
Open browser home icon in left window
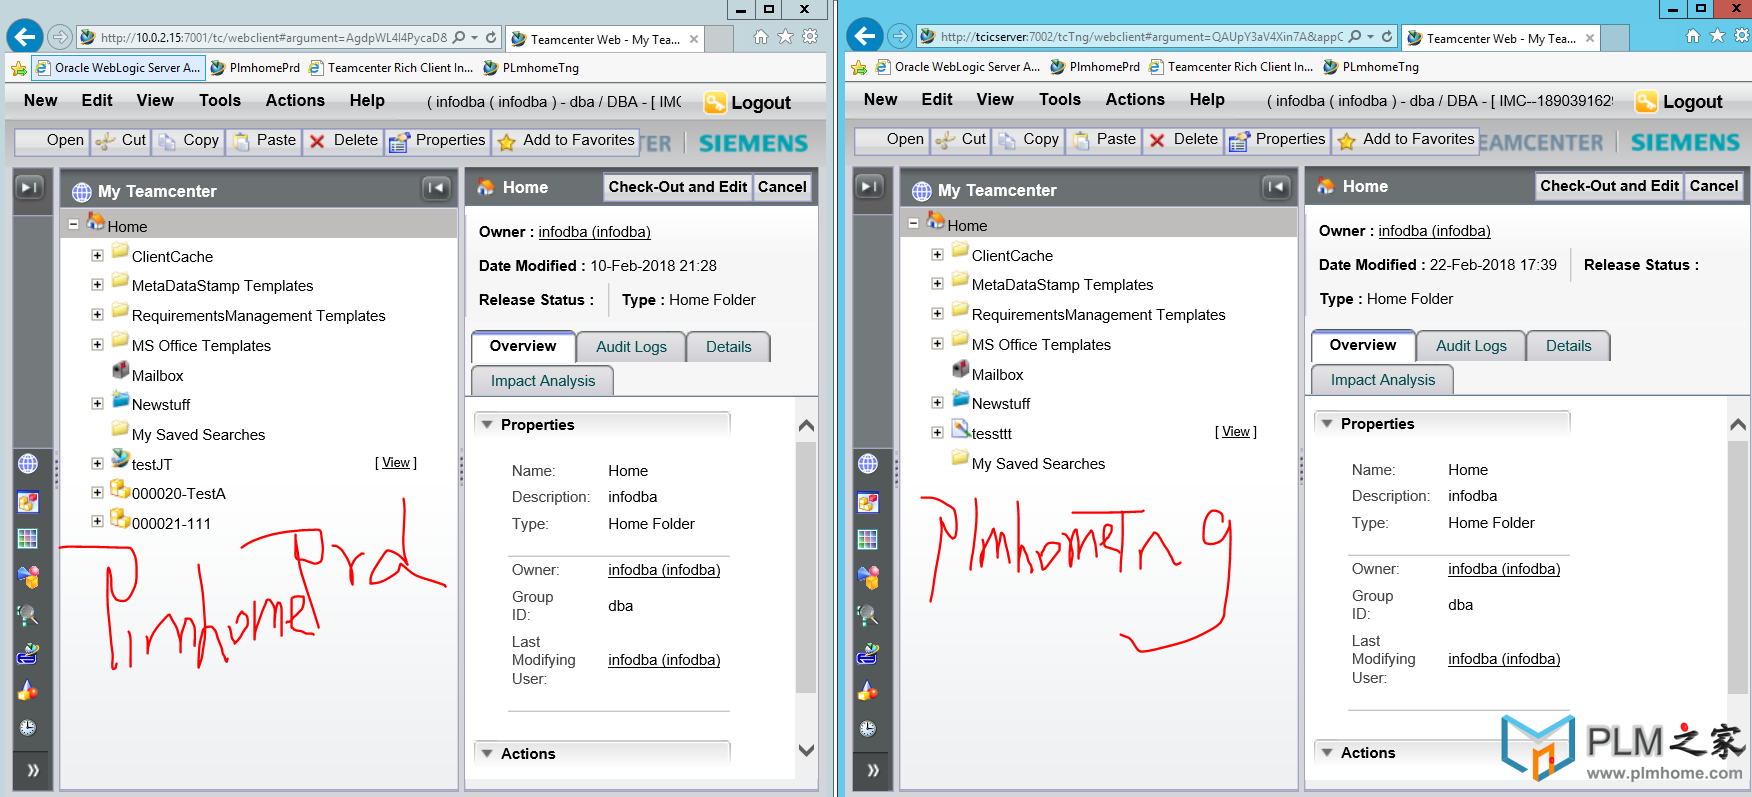tap(761, 37)
